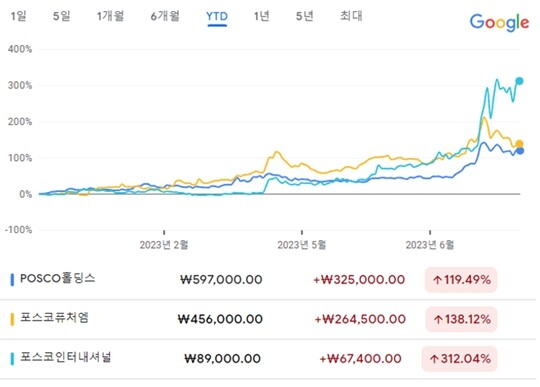The height and width of the screenshot is (387, 540).
Task: Click the 312.04% change badge
Action: [459, 359]
